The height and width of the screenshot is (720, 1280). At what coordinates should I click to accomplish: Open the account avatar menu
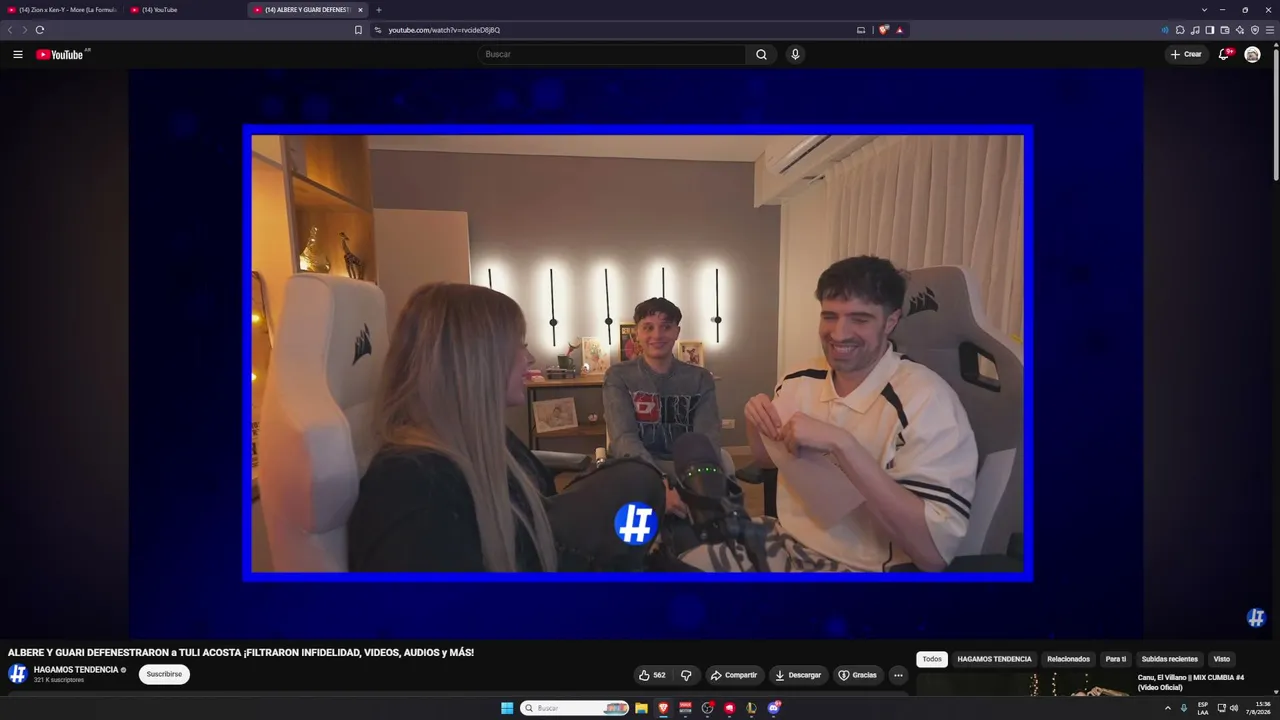[1252, 54]
